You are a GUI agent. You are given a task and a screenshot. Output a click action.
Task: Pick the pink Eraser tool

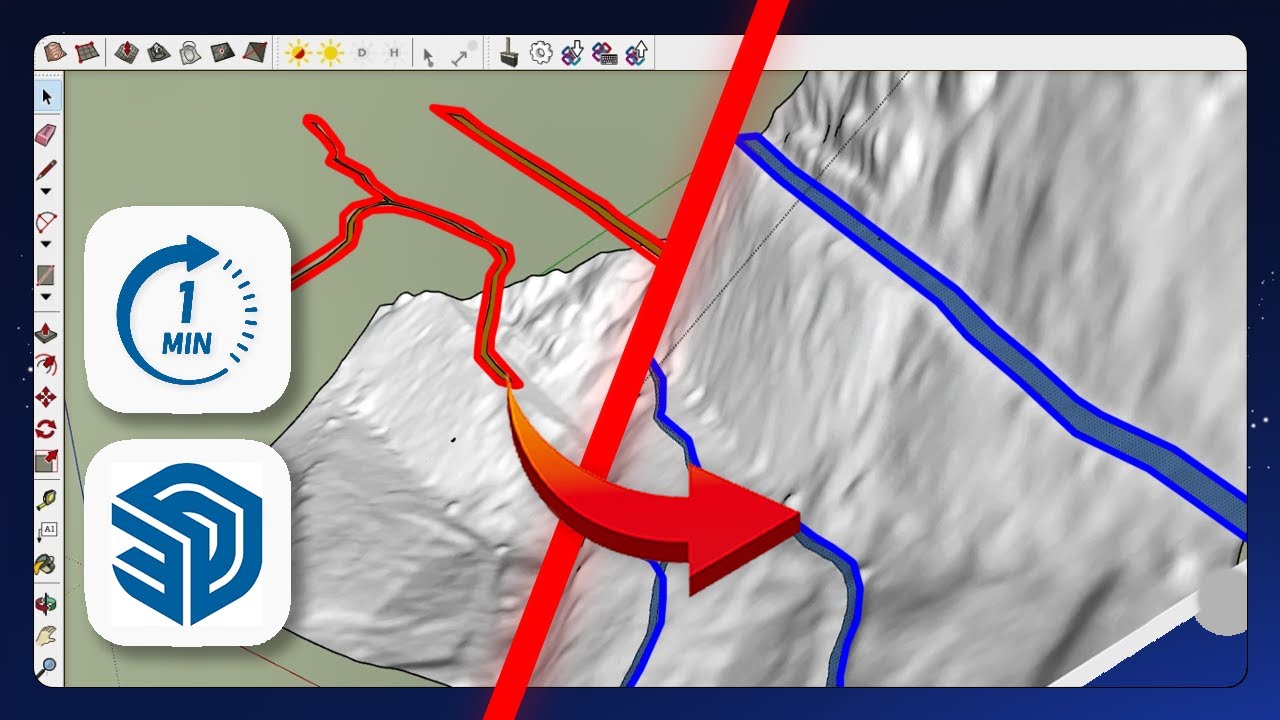pyautogui.click(x=46, y=134)
